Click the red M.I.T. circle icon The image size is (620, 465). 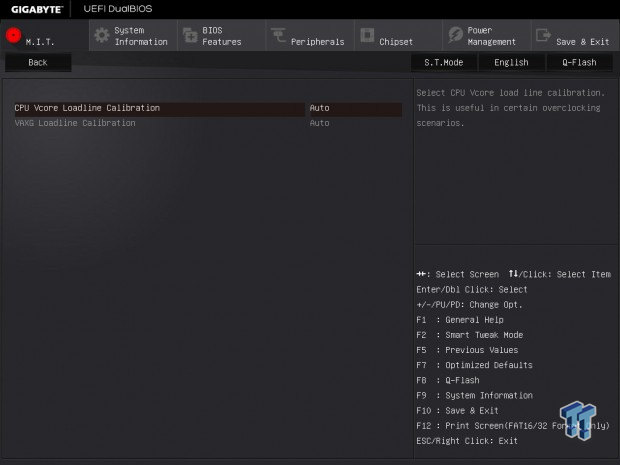click(13, 35)
